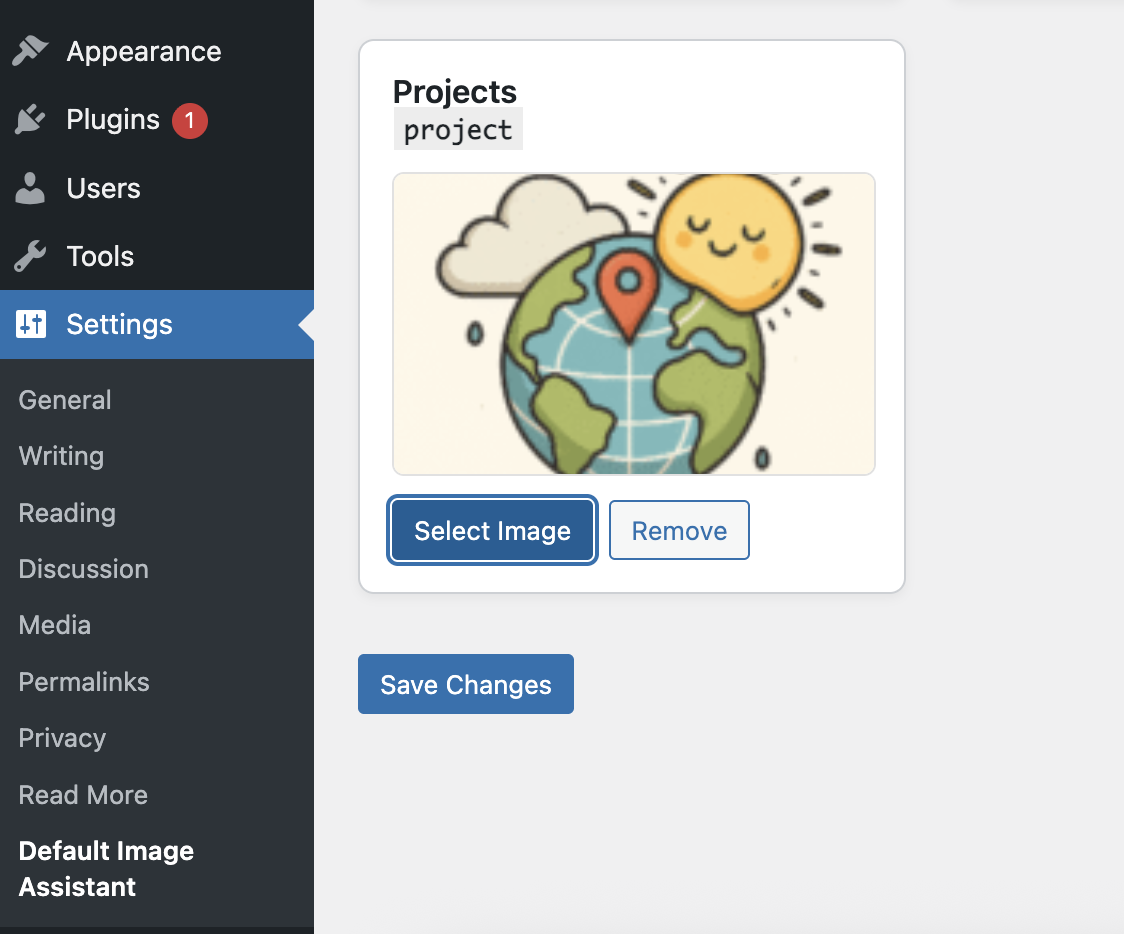The width and height of the screenshot is (1124, 934).
Task: Click the Settings sidebar icon
Action: (x=30, y=324)
